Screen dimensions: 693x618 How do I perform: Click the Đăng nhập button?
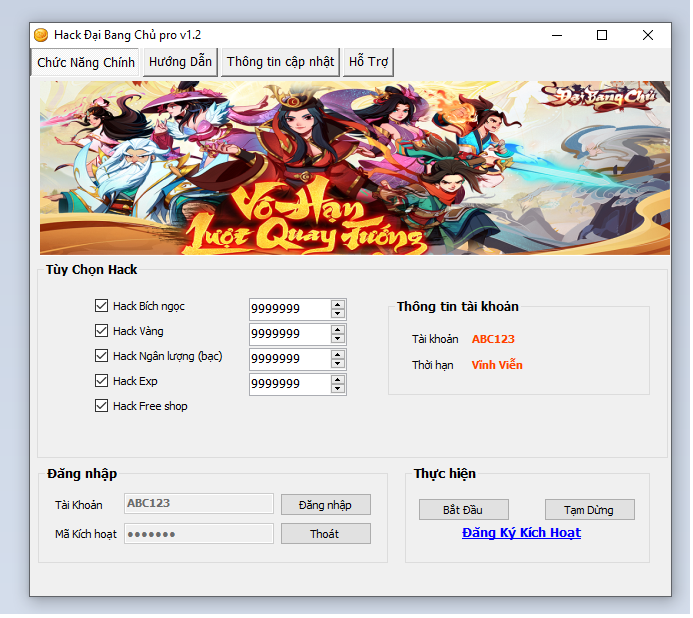tap(325, 505)
